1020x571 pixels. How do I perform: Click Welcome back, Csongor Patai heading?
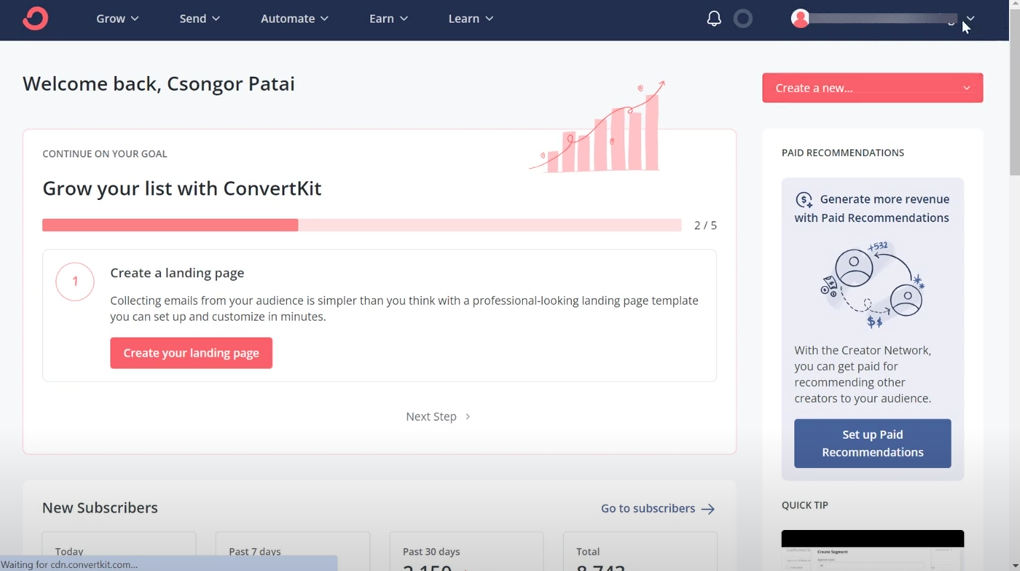coord(159,84)
